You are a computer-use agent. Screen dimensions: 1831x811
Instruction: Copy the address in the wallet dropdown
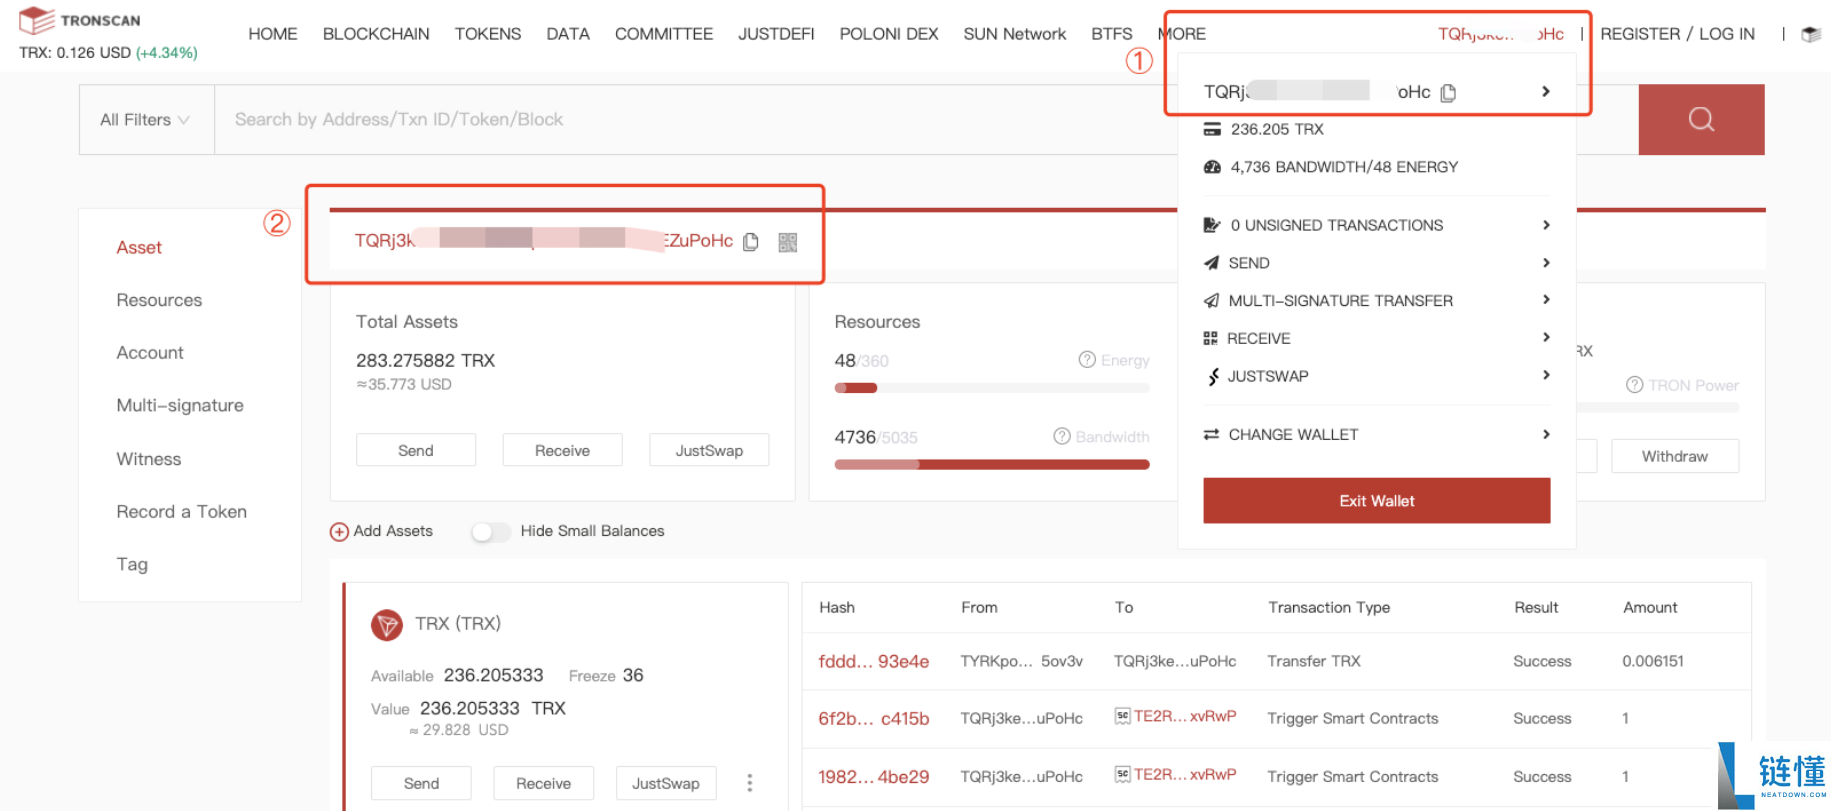point(1448,93)
